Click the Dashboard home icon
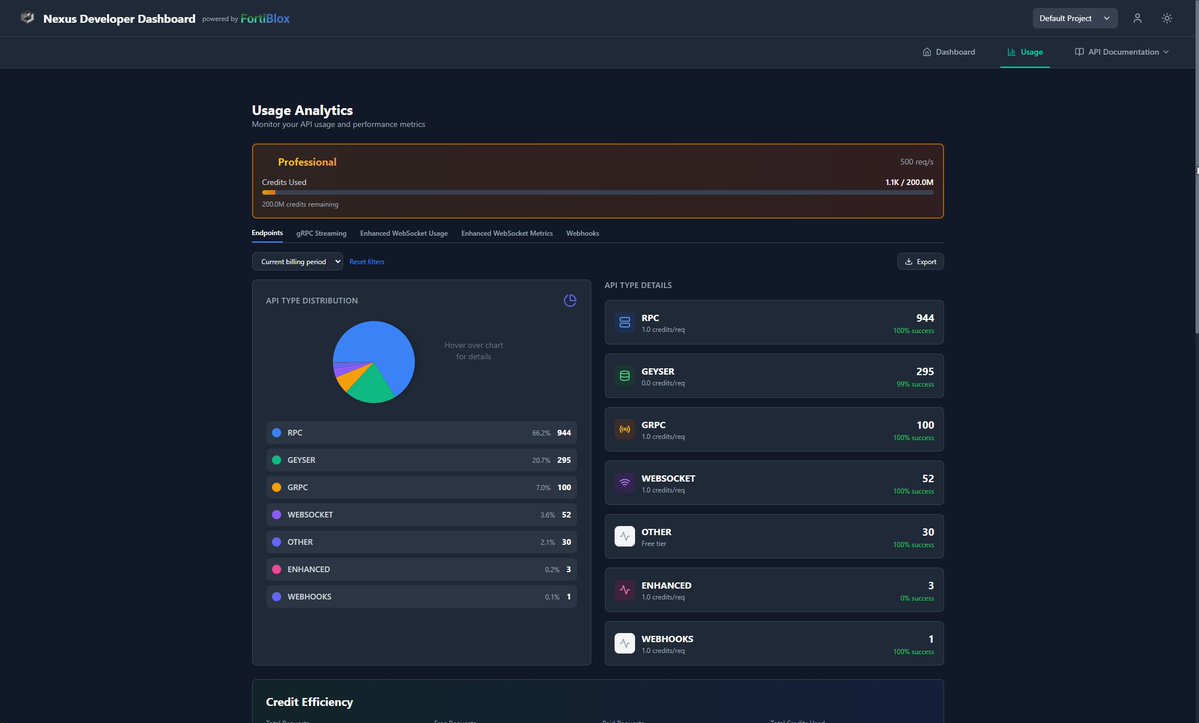Viewport: 1199px width, 723px height. click(x=925, y=50)
